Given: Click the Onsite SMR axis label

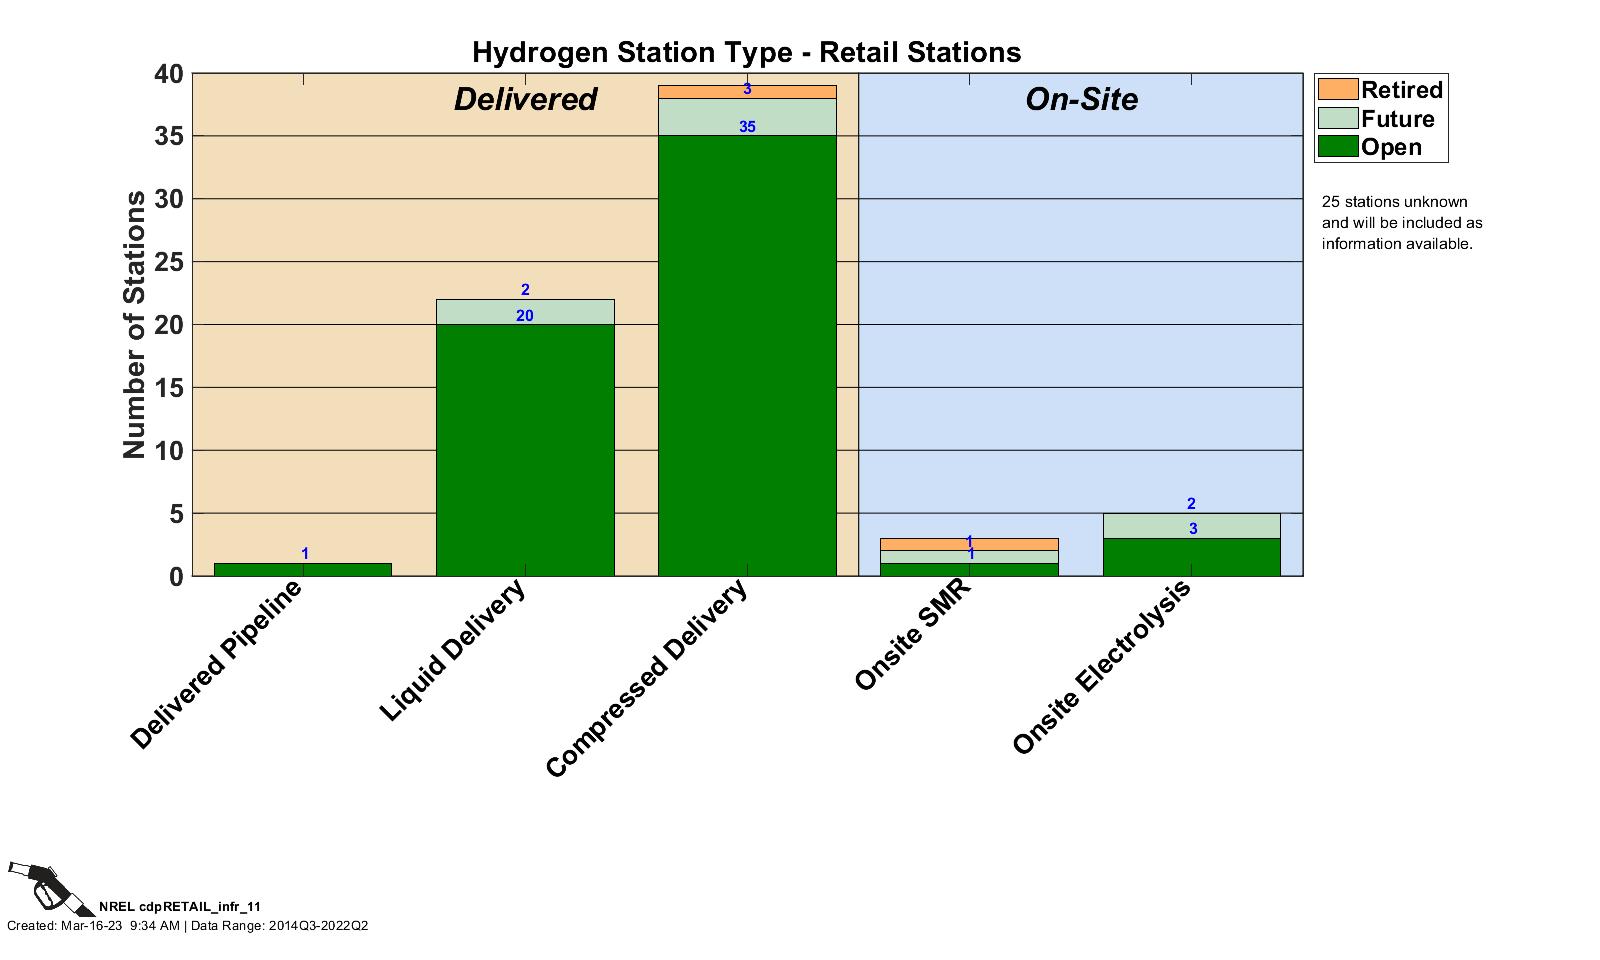Looking at the screenshot, I should (912, 636).
